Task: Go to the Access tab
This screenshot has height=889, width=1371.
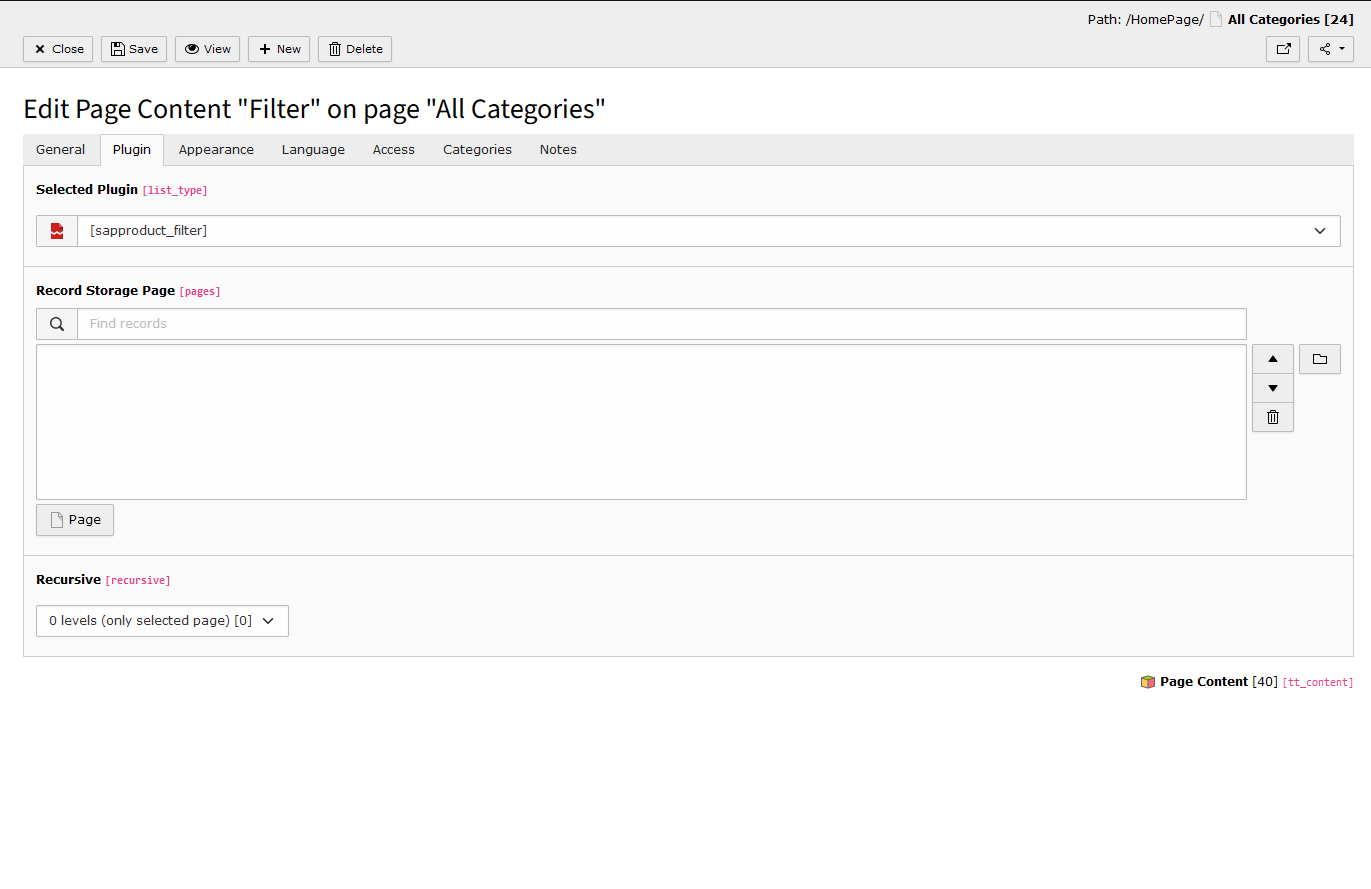Action: 393,150
